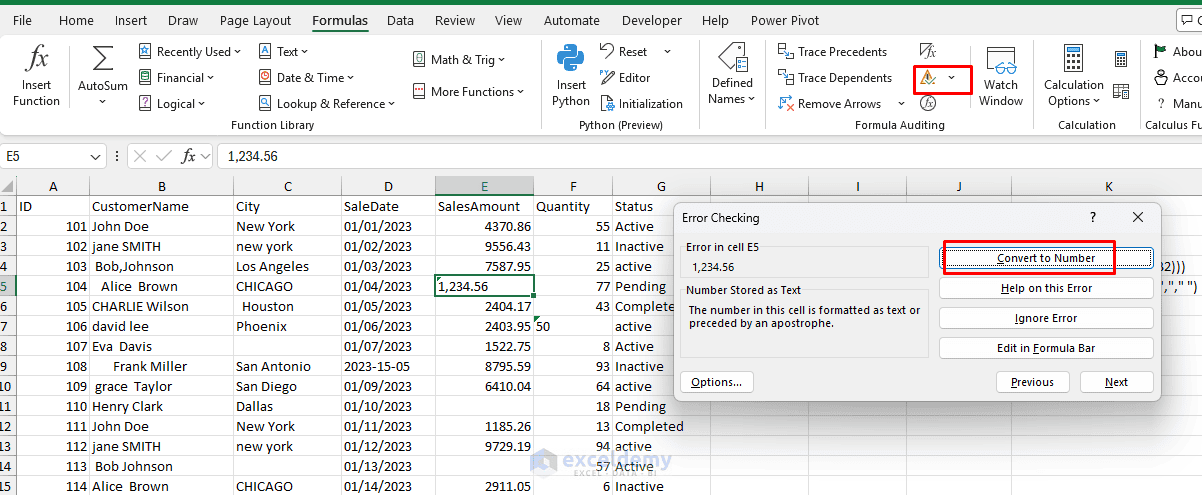
Task: Open the More Functions dropdown
Action: (468, 92)
